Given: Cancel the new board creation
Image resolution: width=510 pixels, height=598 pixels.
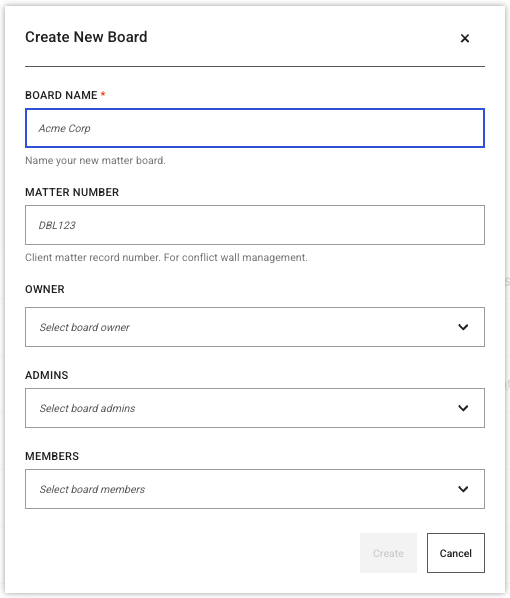Looking at the screenshot, I should [456, 553].
